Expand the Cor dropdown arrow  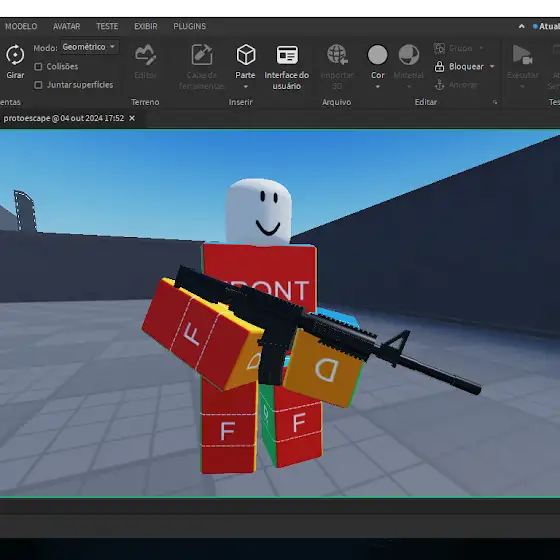[x=378, y=87]
